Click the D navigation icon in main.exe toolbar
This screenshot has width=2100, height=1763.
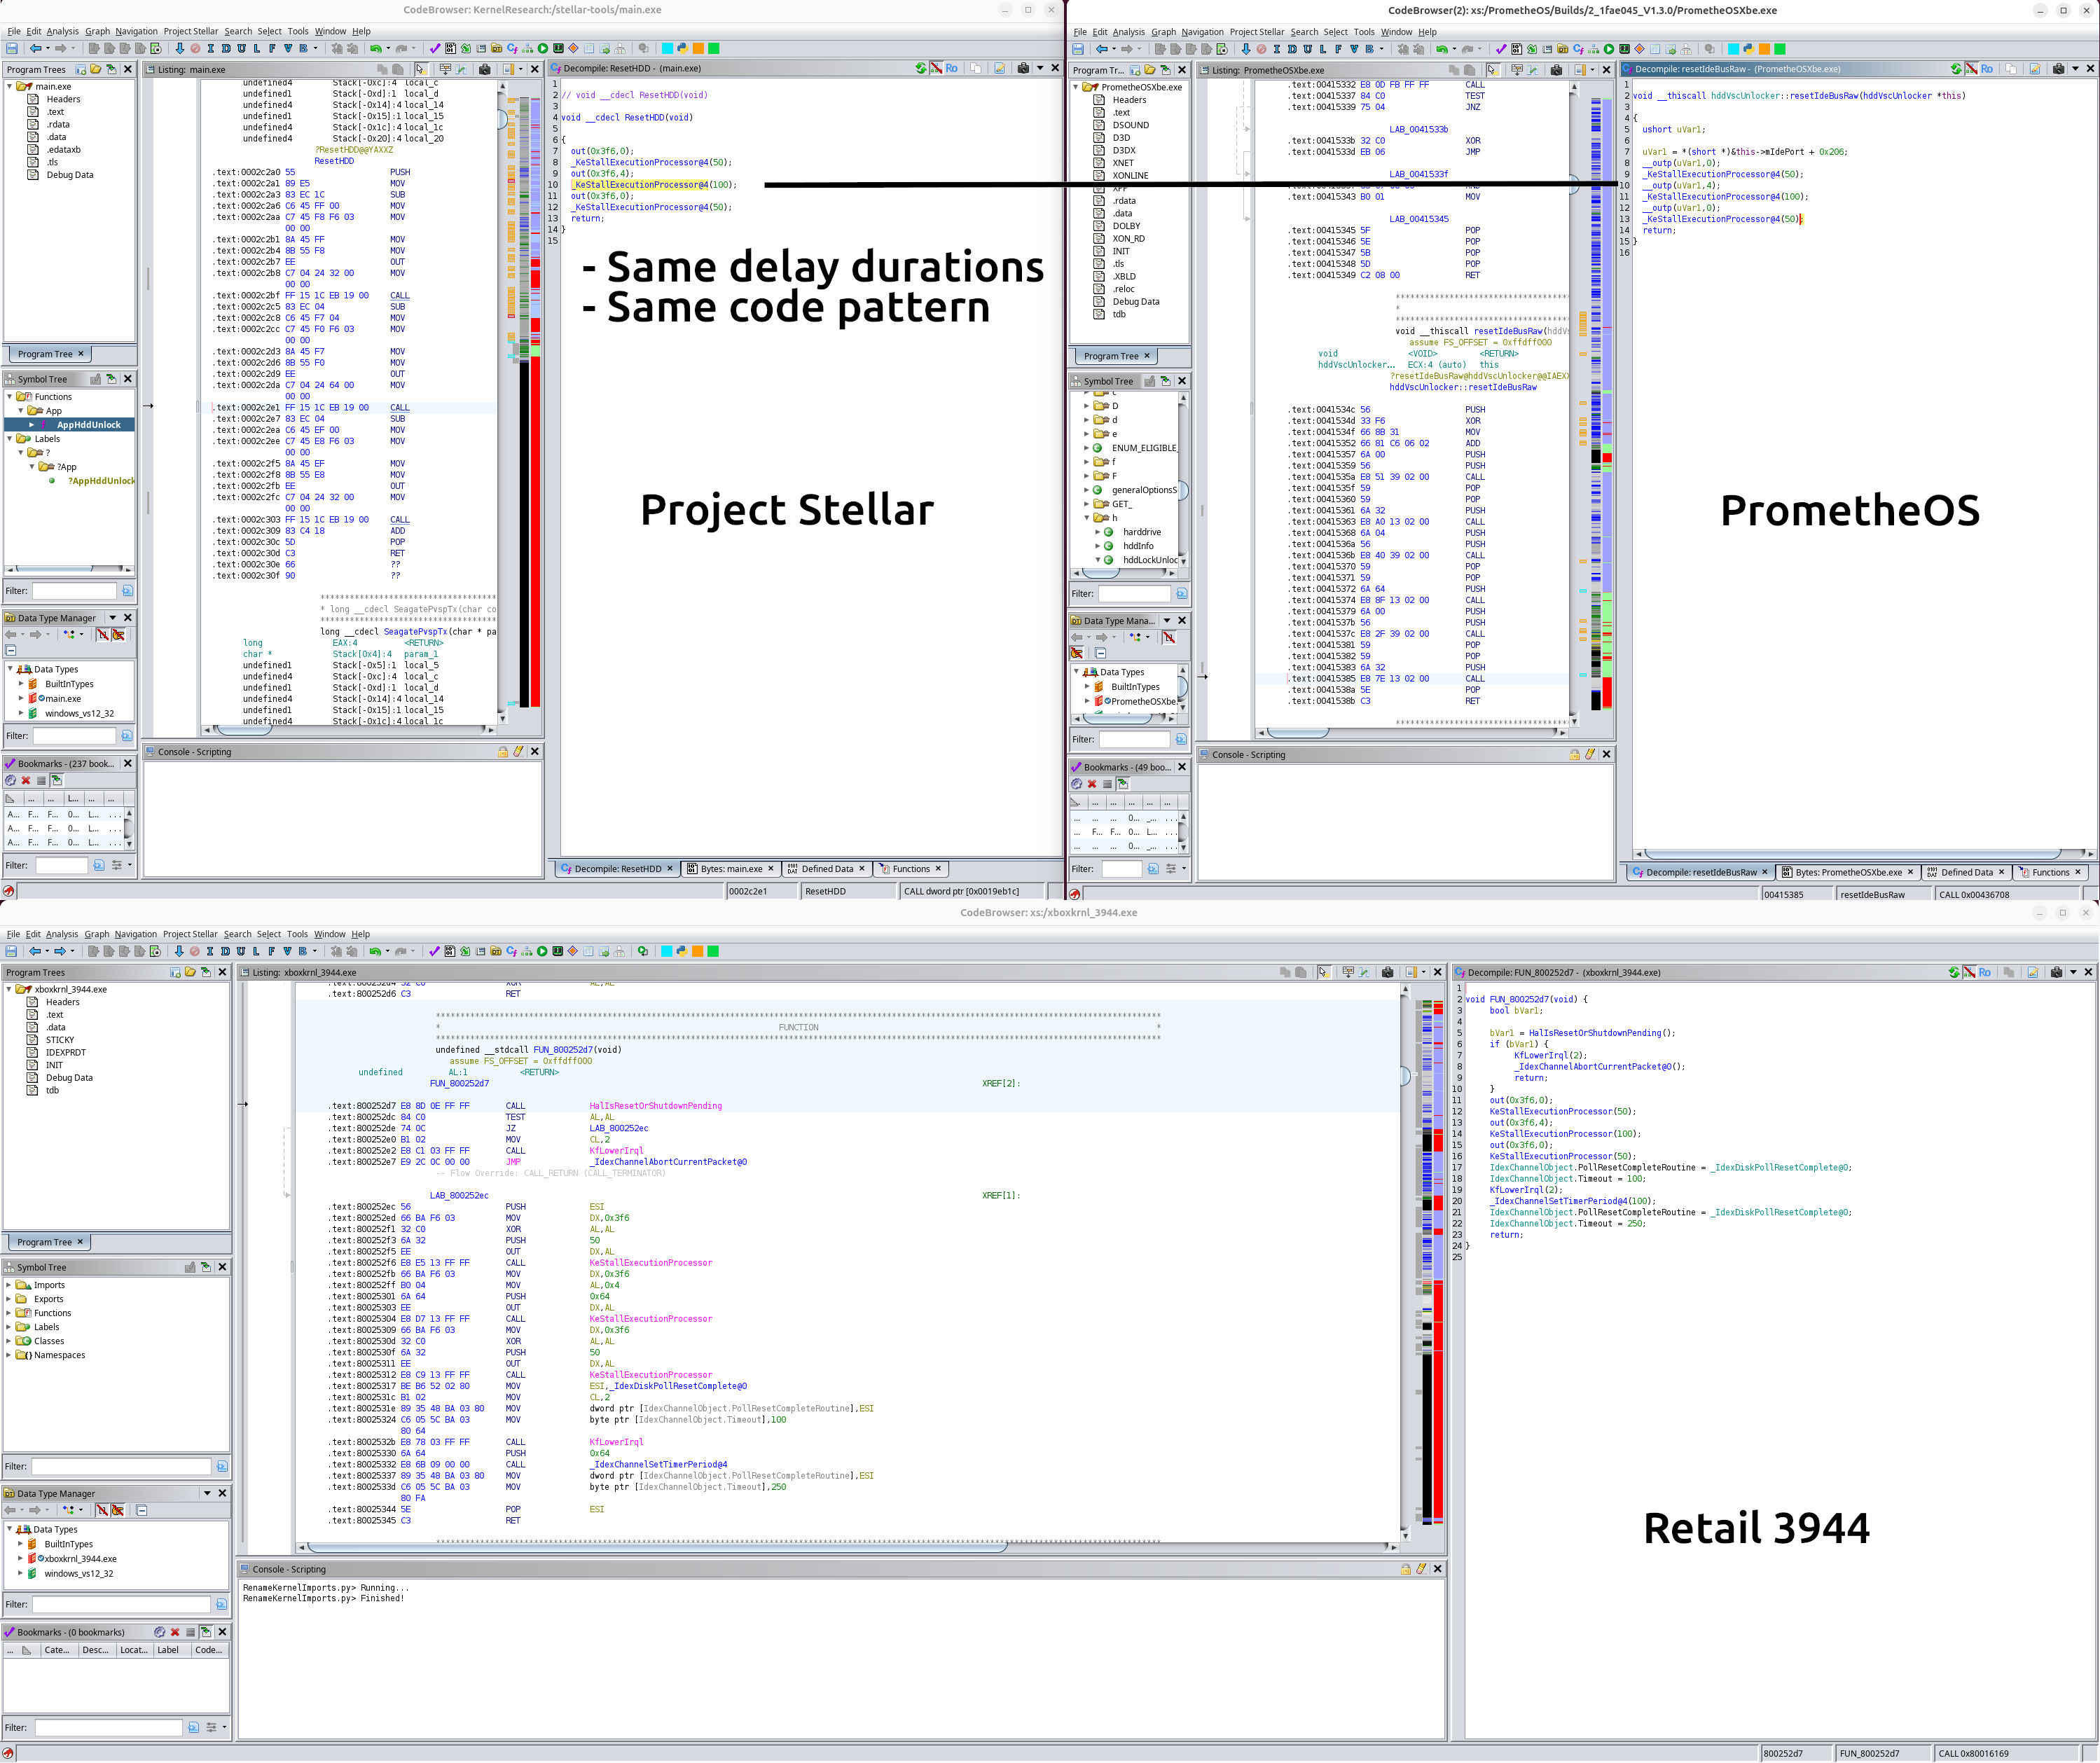[226, 48]
